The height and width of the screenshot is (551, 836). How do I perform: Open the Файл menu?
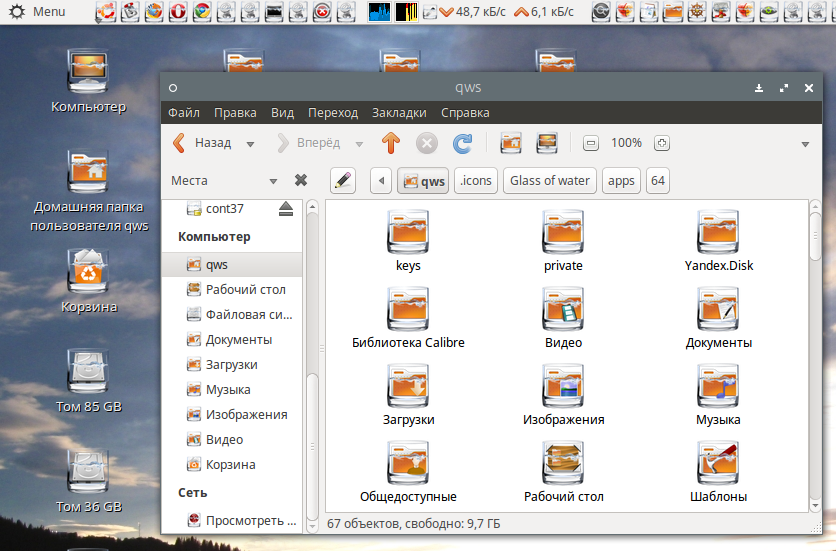pos(184,113)
